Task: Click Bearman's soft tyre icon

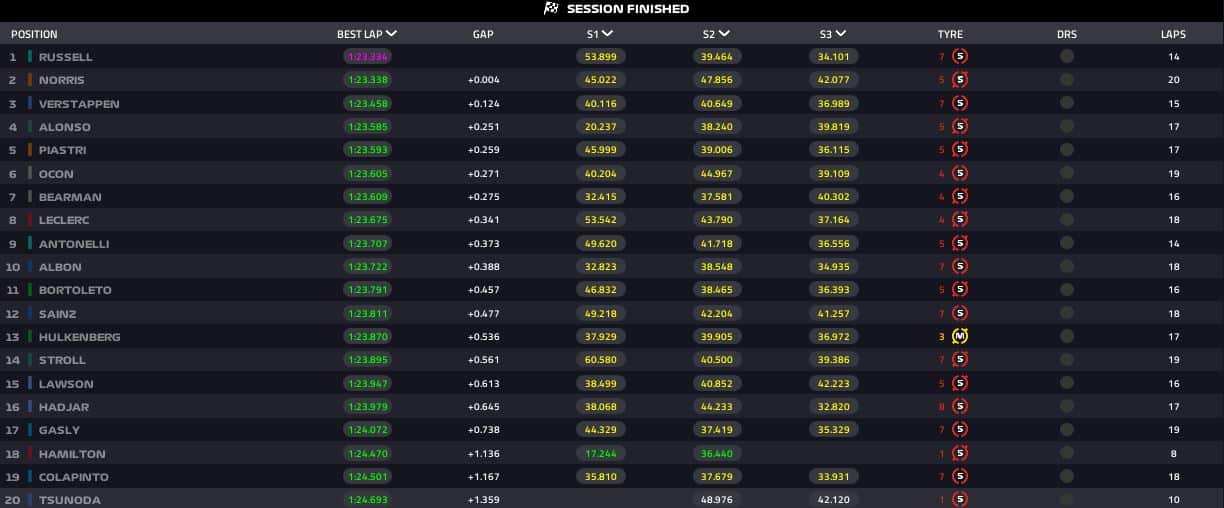Action: point(960,197)
